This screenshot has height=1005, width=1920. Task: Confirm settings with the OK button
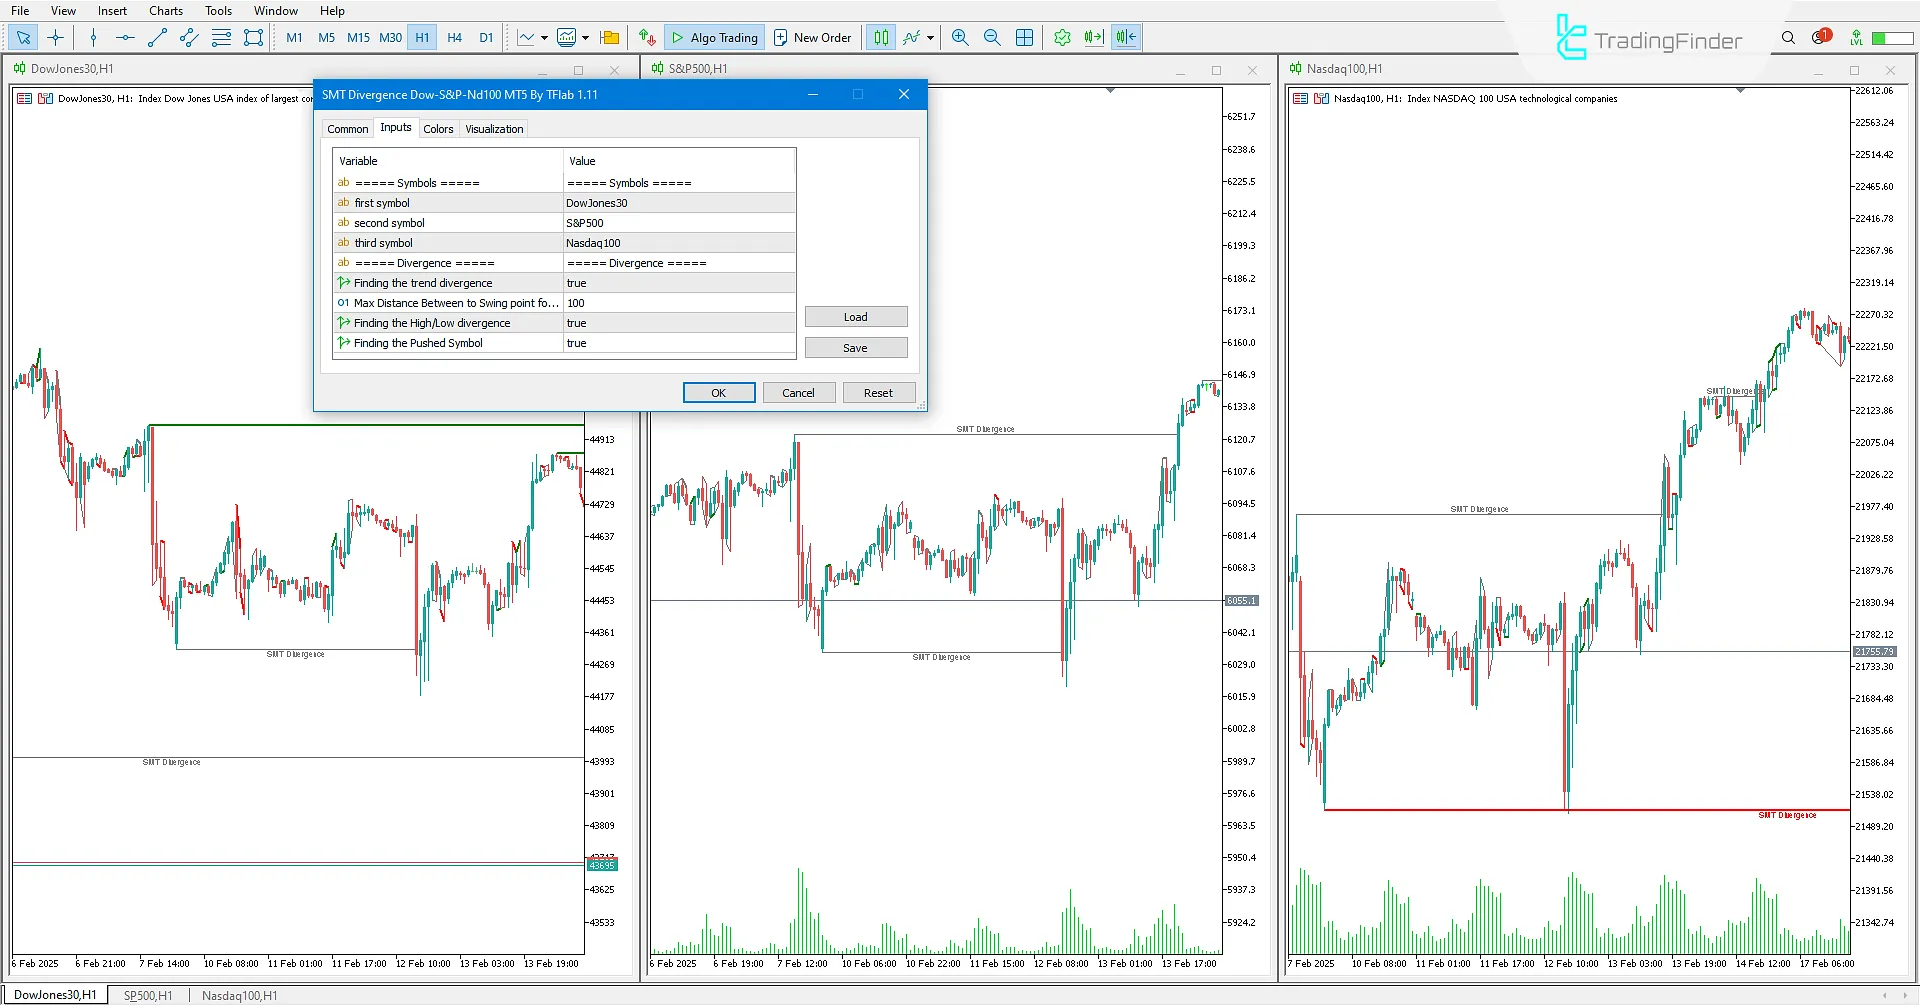718,392
